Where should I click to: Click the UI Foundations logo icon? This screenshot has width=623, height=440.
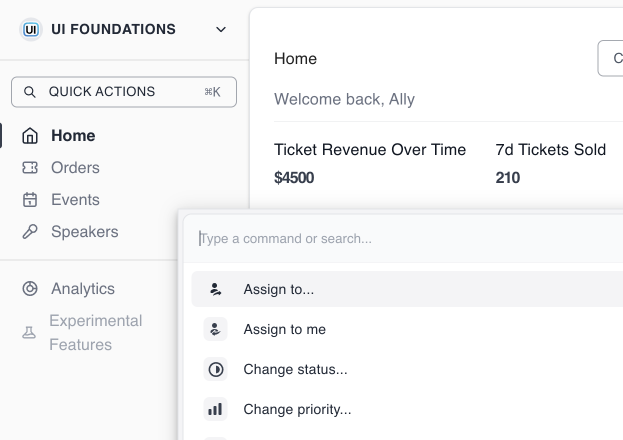(x=30, y=30)
